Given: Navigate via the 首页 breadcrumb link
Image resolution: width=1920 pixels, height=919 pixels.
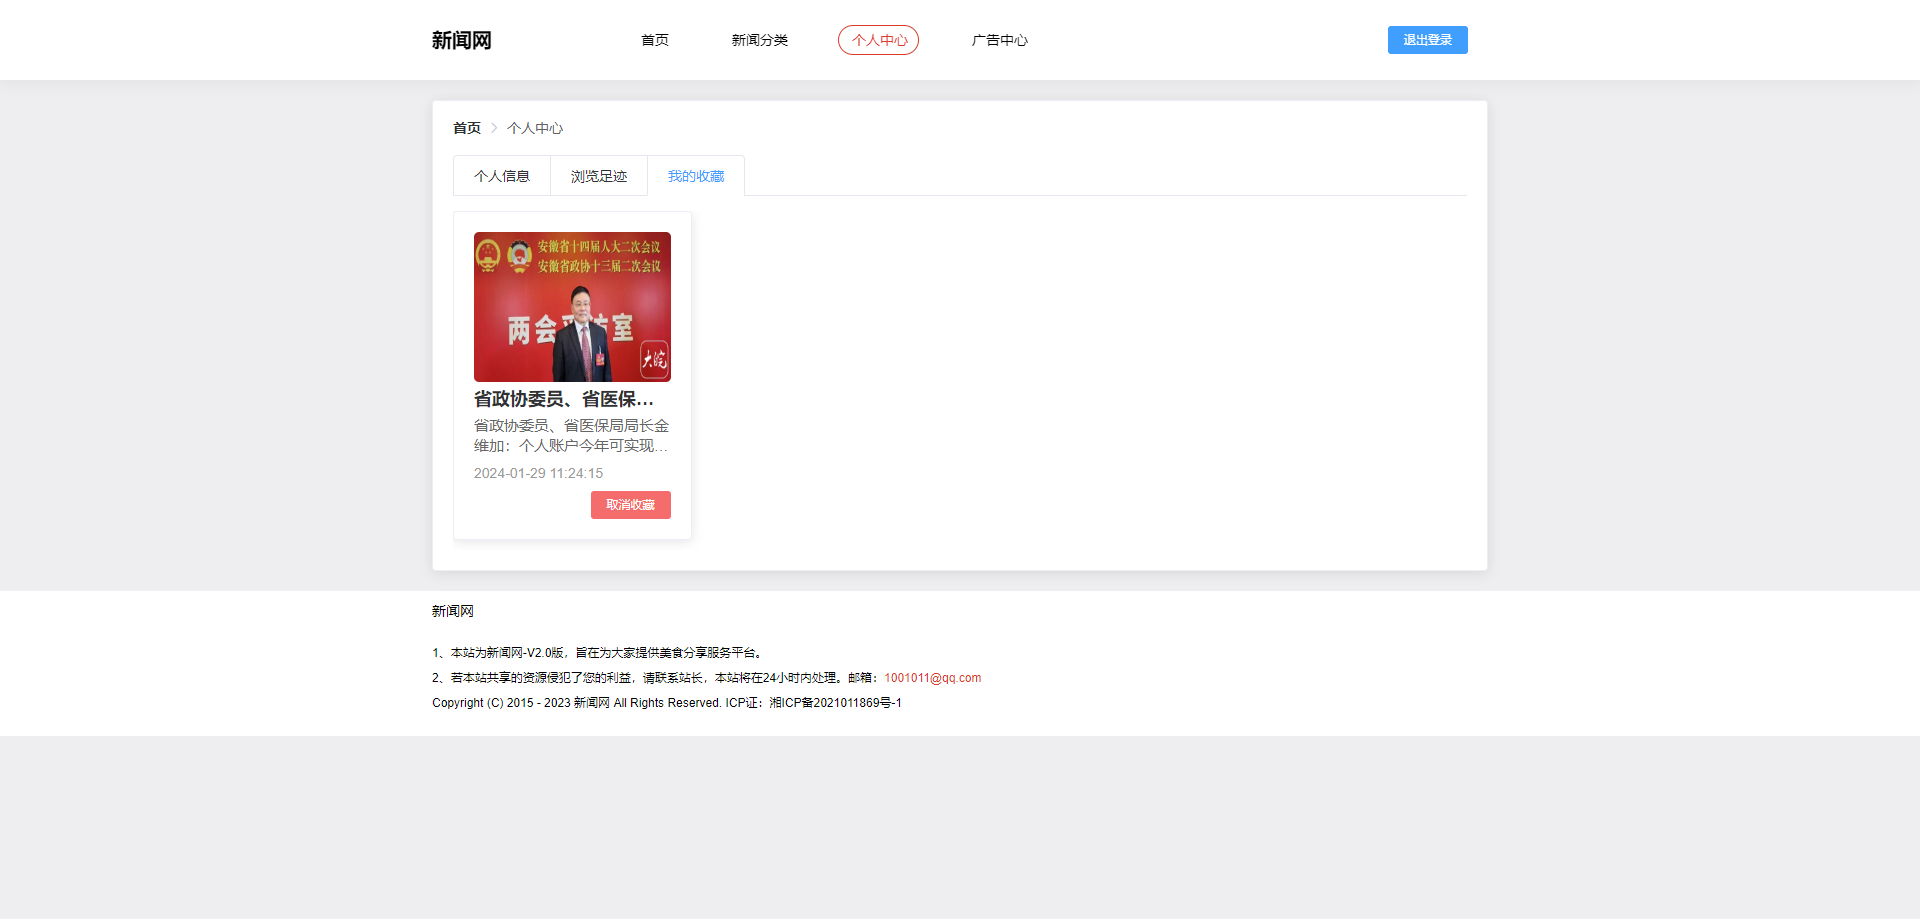Looking at the screenshot, I should click(466, 128).
